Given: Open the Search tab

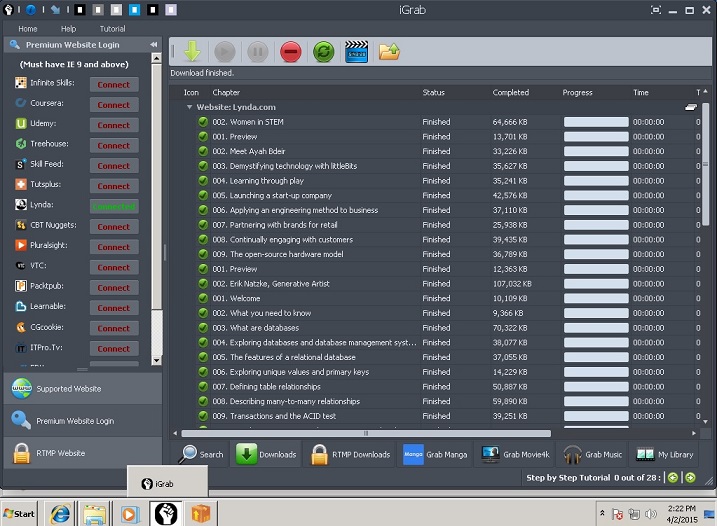Looking at the screenshot, I should click(x=201, y=455).
